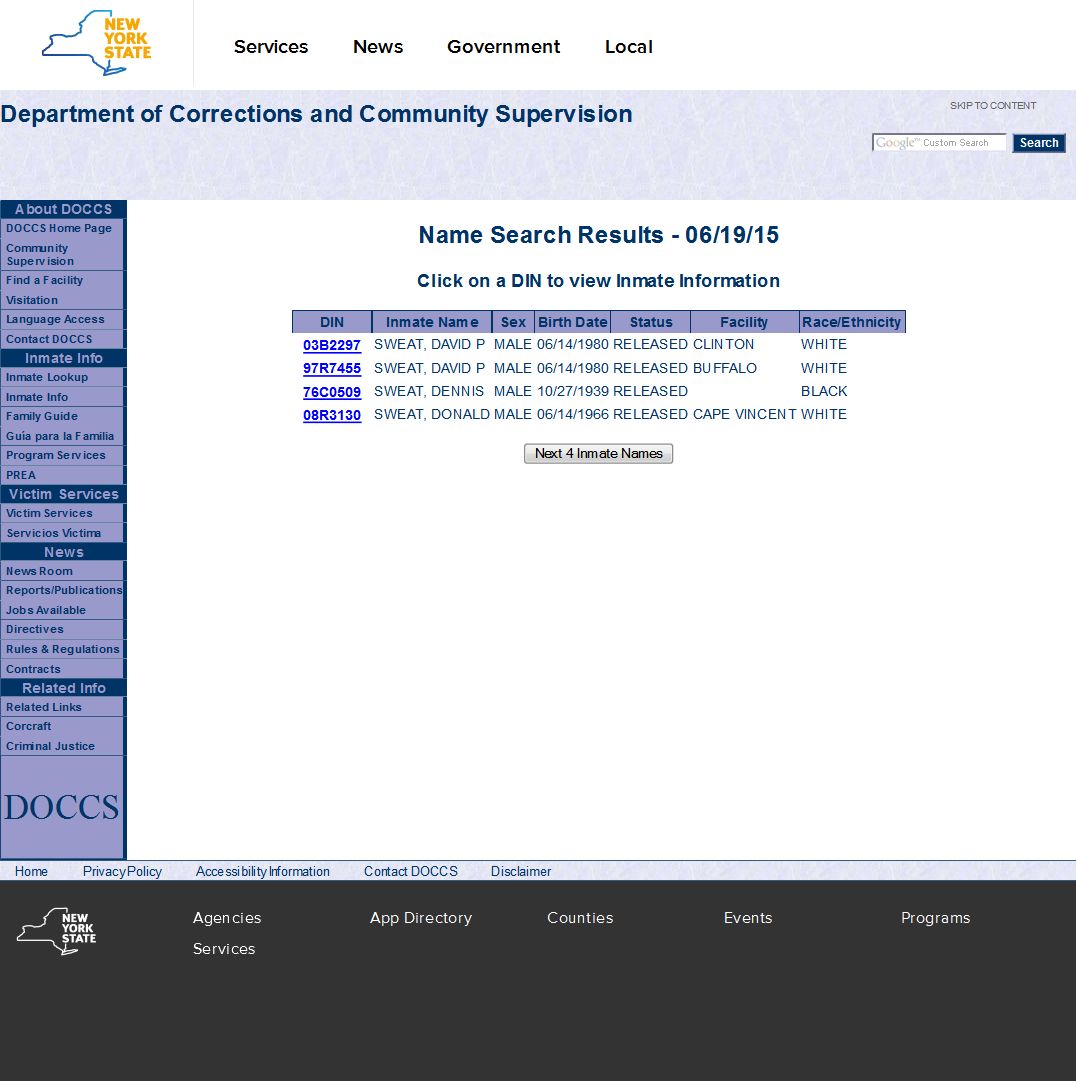Open the News top navigation item
1076x1081 pixels.
378,47
